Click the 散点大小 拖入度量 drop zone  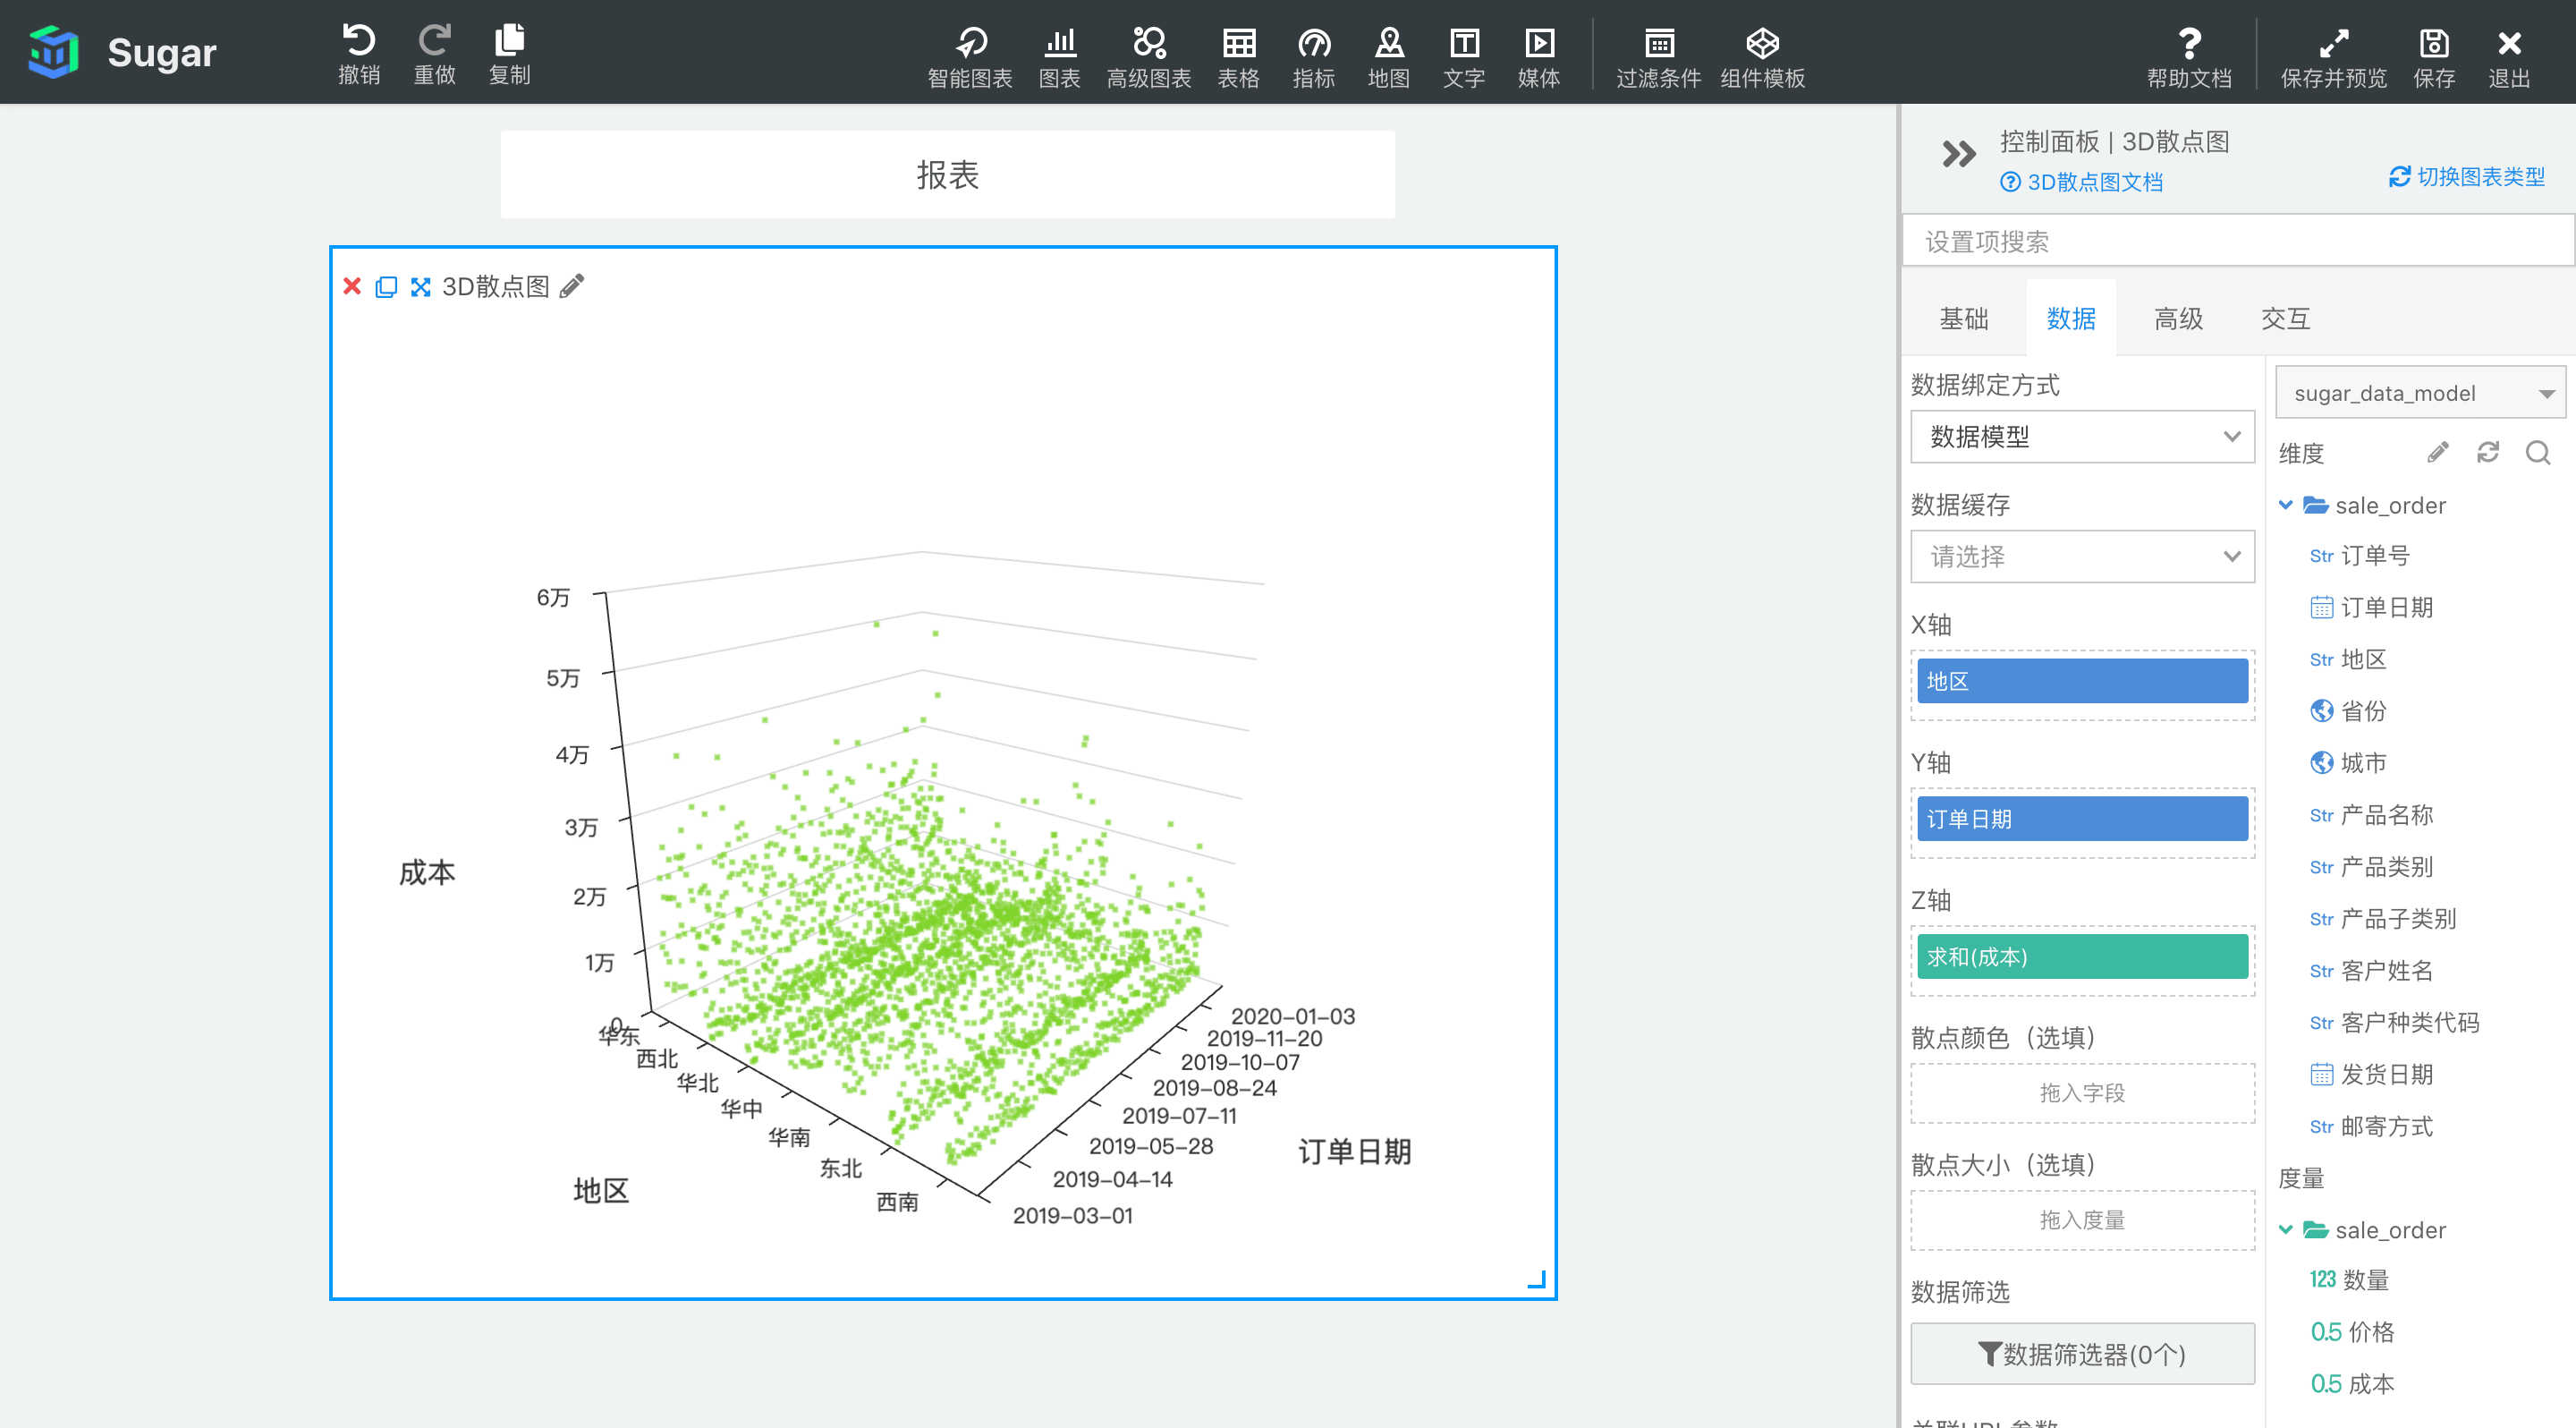click(2082, 1220)
